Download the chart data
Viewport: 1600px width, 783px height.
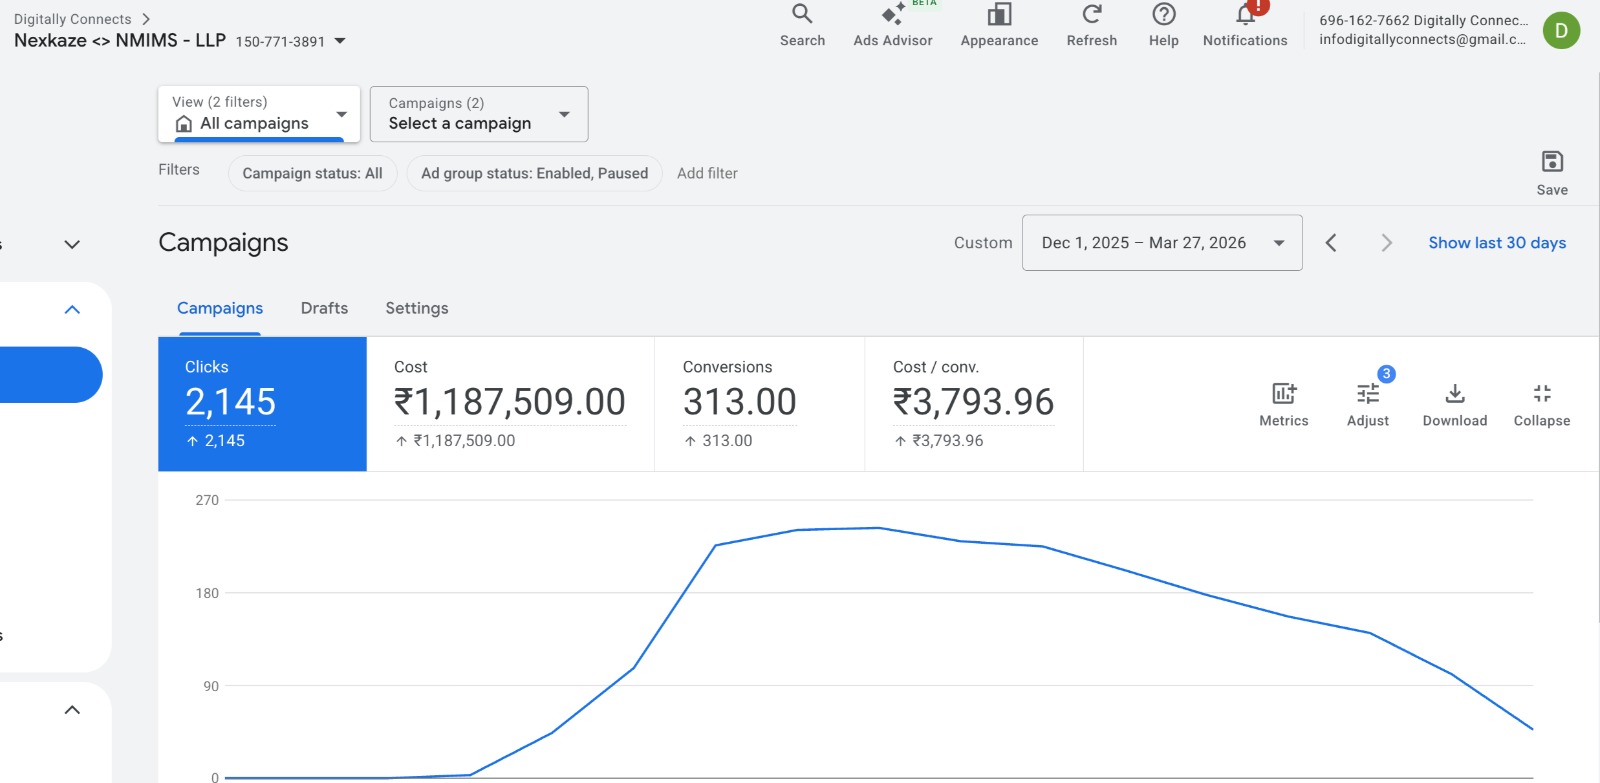pyautogui.click(x=1454, y=404)
